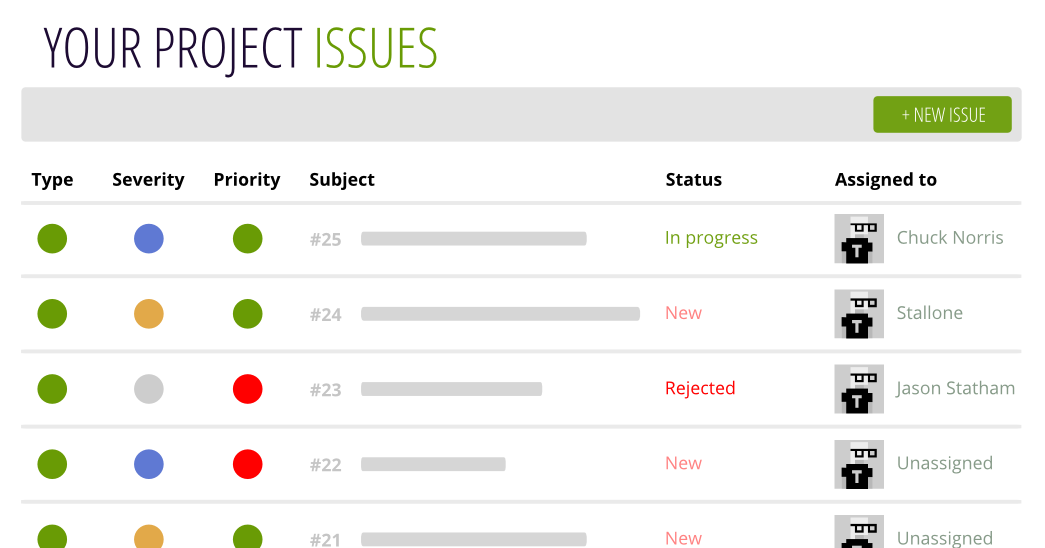Click blue severity dot for issue #25
The image size is (1045, 548).
pyautogui.click(x=149, y=239)
